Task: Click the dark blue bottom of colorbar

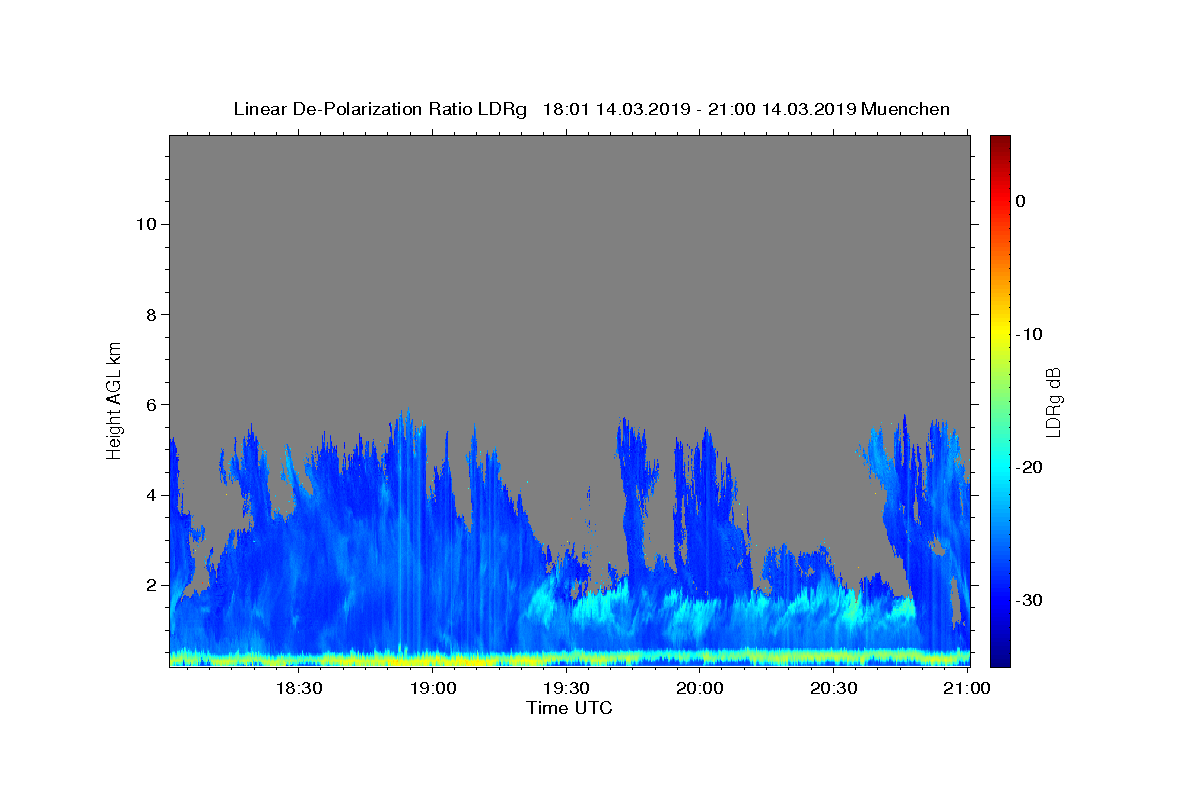Action: click(1000, 650)
